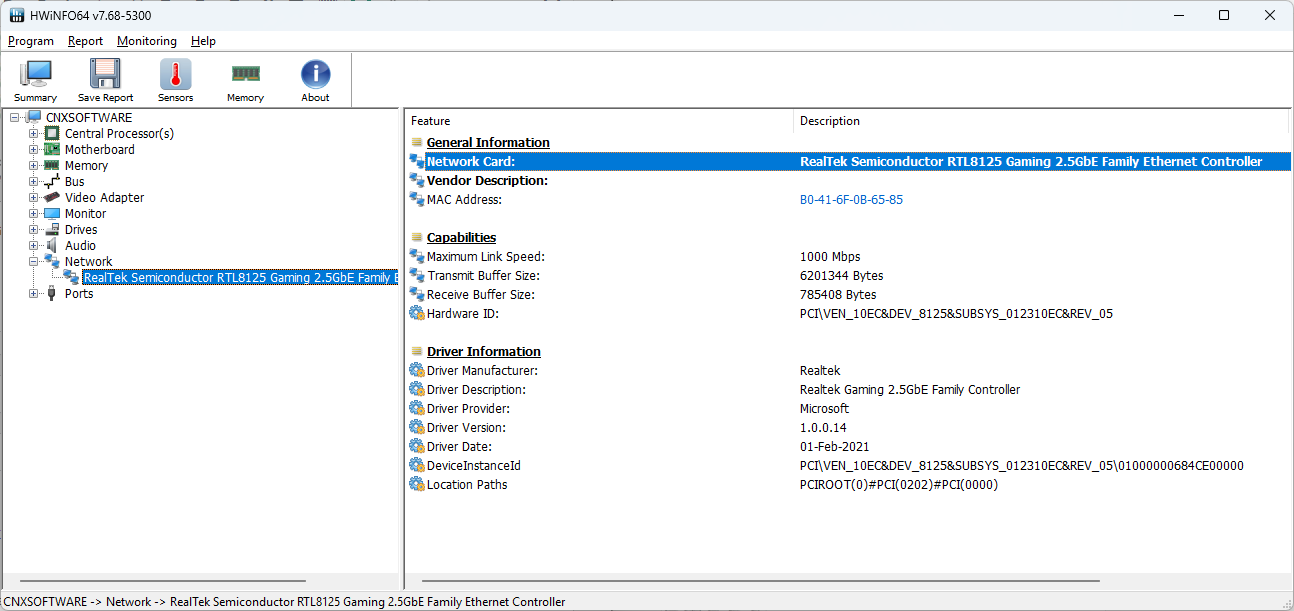
Task: Click the Driver Description label
Action: tap(476, 390)
